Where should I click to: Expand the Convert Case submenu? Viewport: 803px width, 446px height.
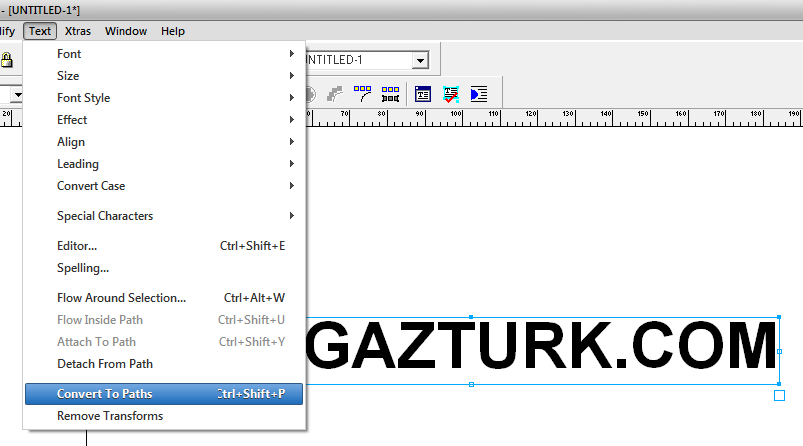click(164, 186)
